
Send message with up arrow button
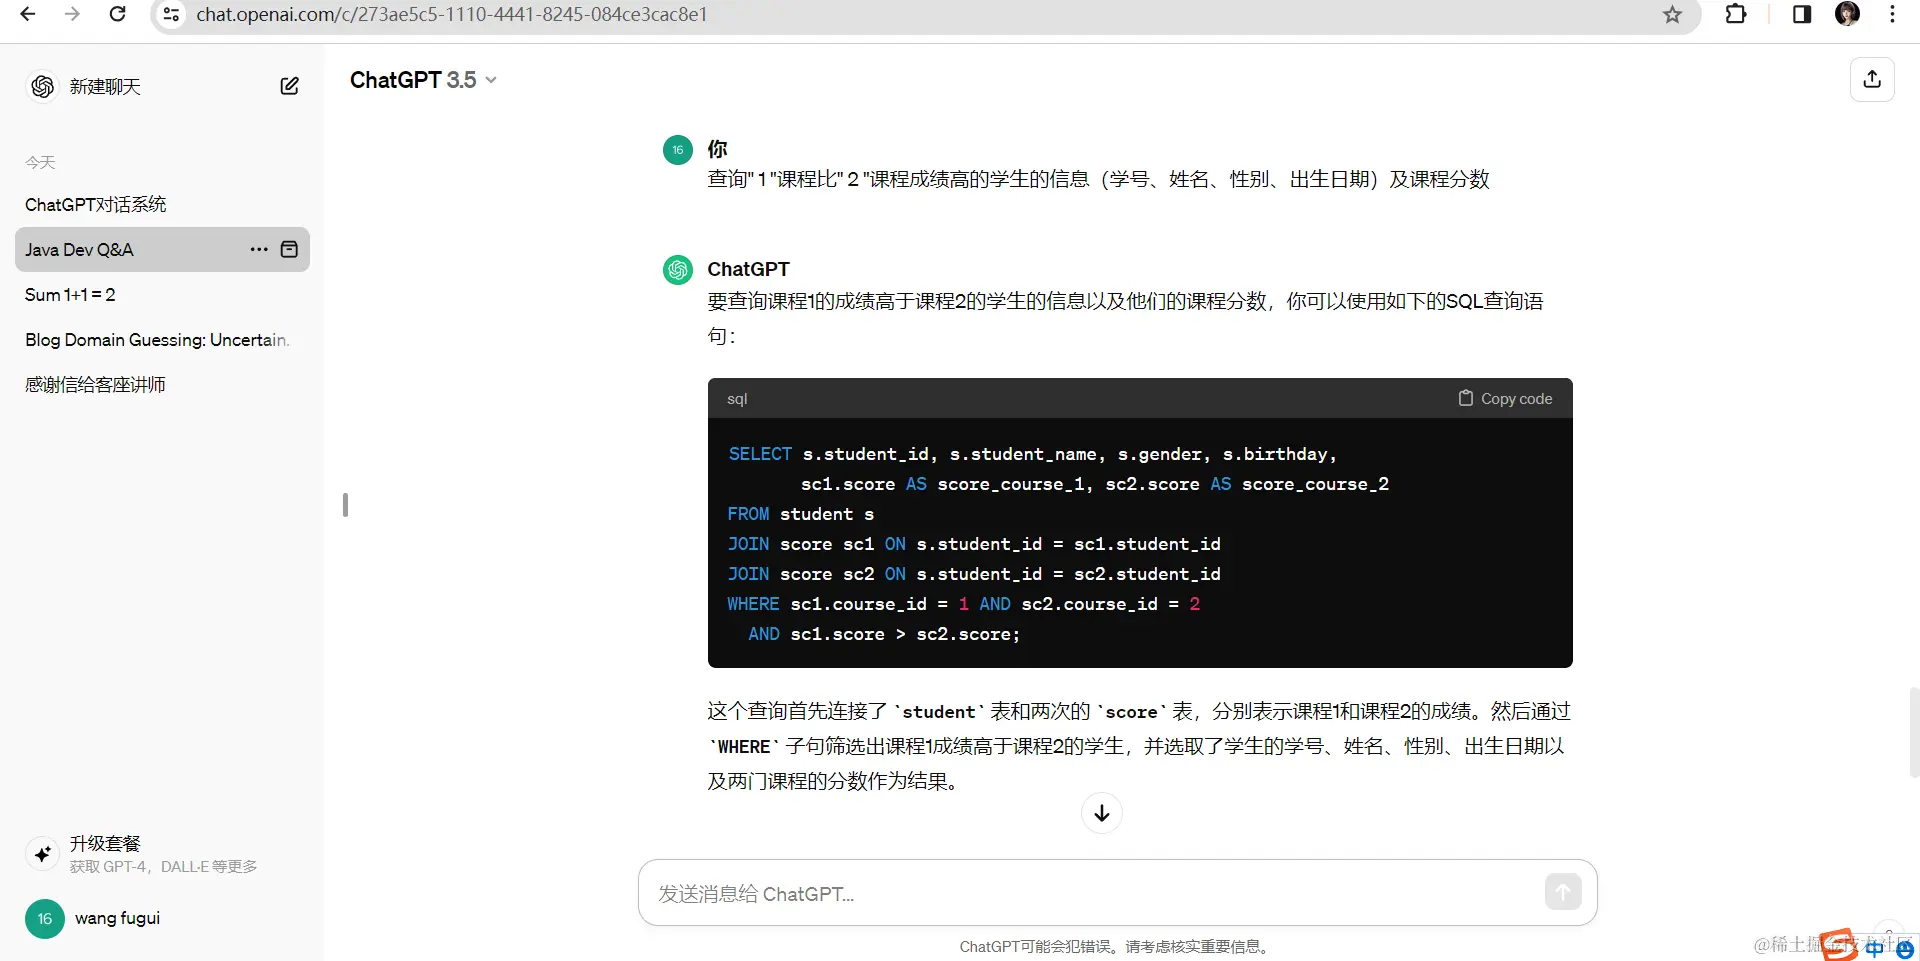1563,891
